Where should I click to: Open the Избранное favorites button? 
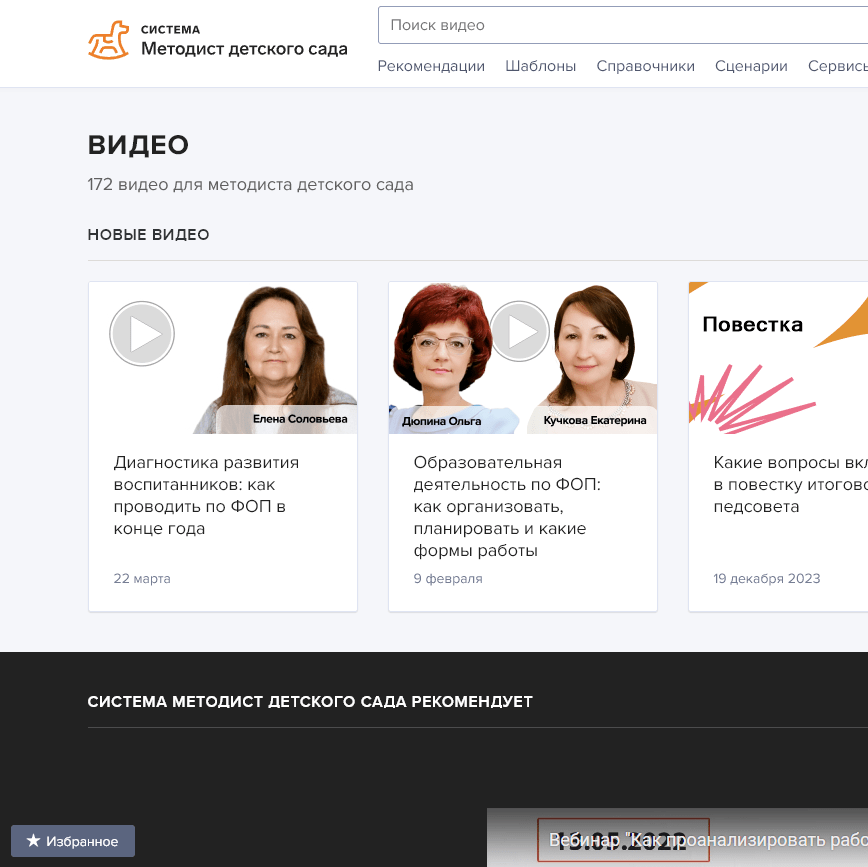coord(73,841)
